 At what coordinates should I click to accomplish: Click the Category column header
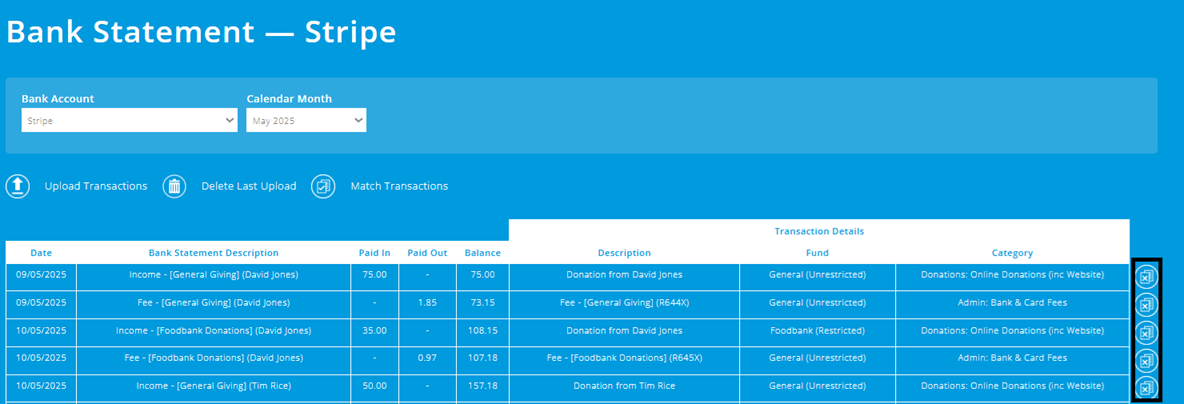click(x=1013, y=253)
